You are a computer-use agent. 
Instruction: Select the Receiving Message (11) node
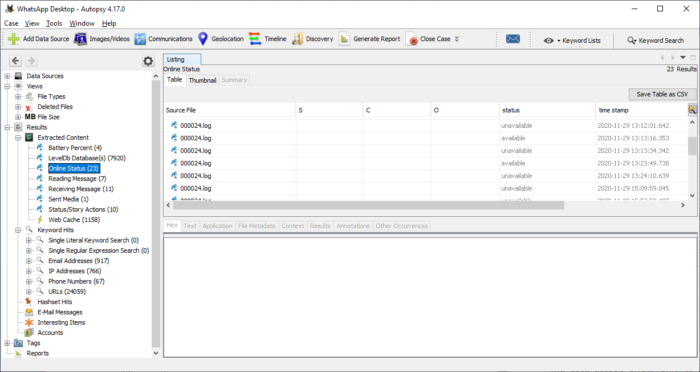[81, 189]
